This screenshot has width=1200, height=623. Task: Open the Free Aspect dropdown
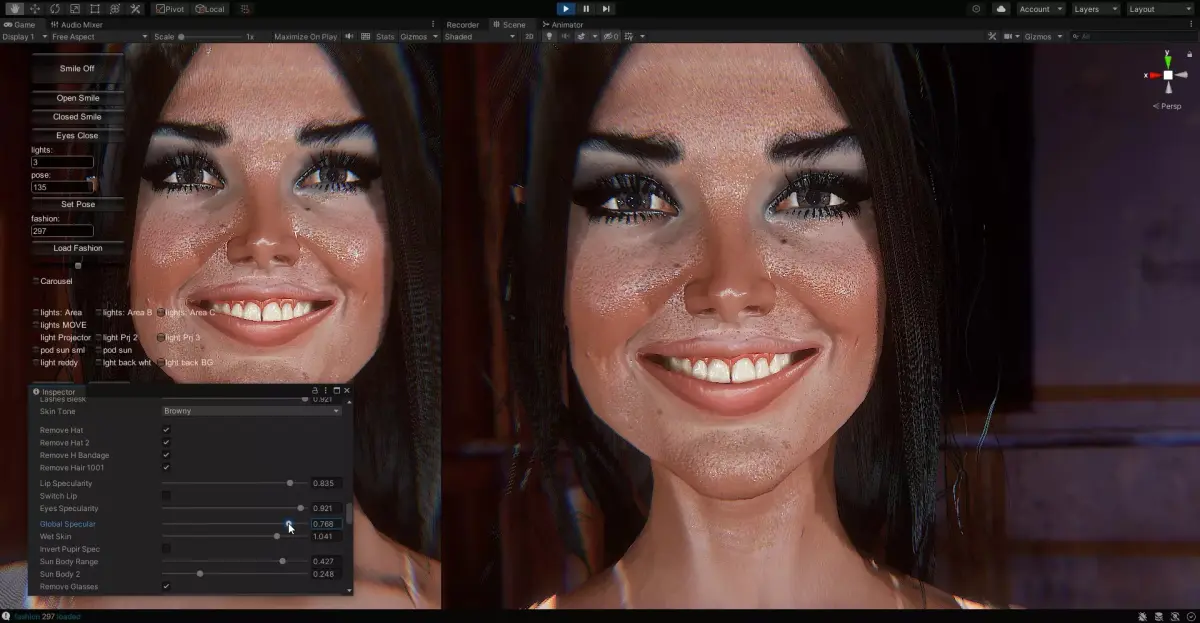click(100, 36)
